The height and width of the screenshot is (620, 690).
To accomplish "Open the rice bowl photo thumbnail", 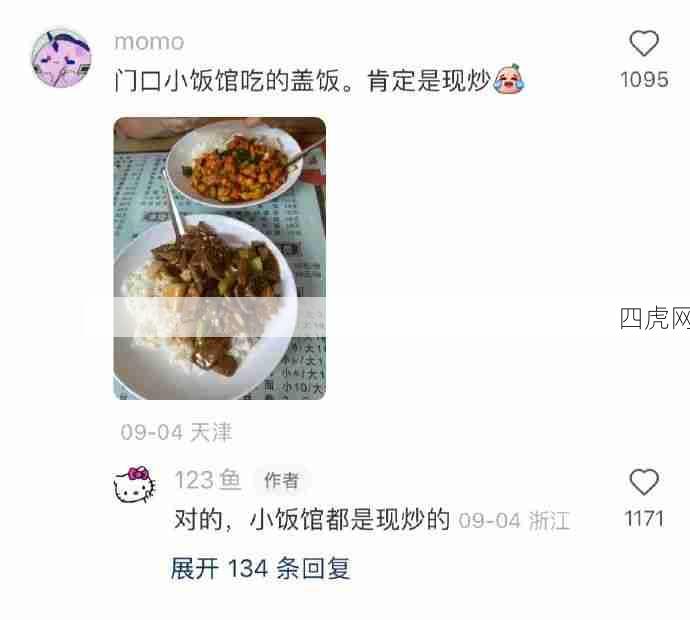I will click(220, 258).
